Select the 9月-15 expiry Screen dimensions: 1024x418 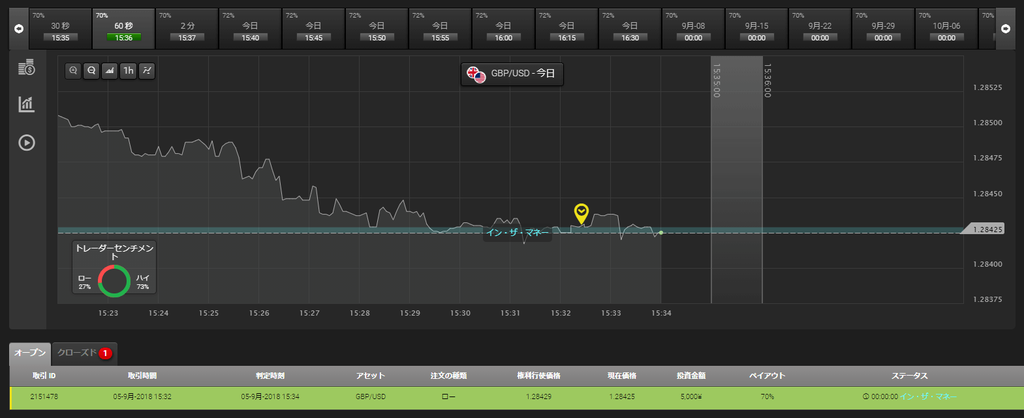(x=757, y=29)
